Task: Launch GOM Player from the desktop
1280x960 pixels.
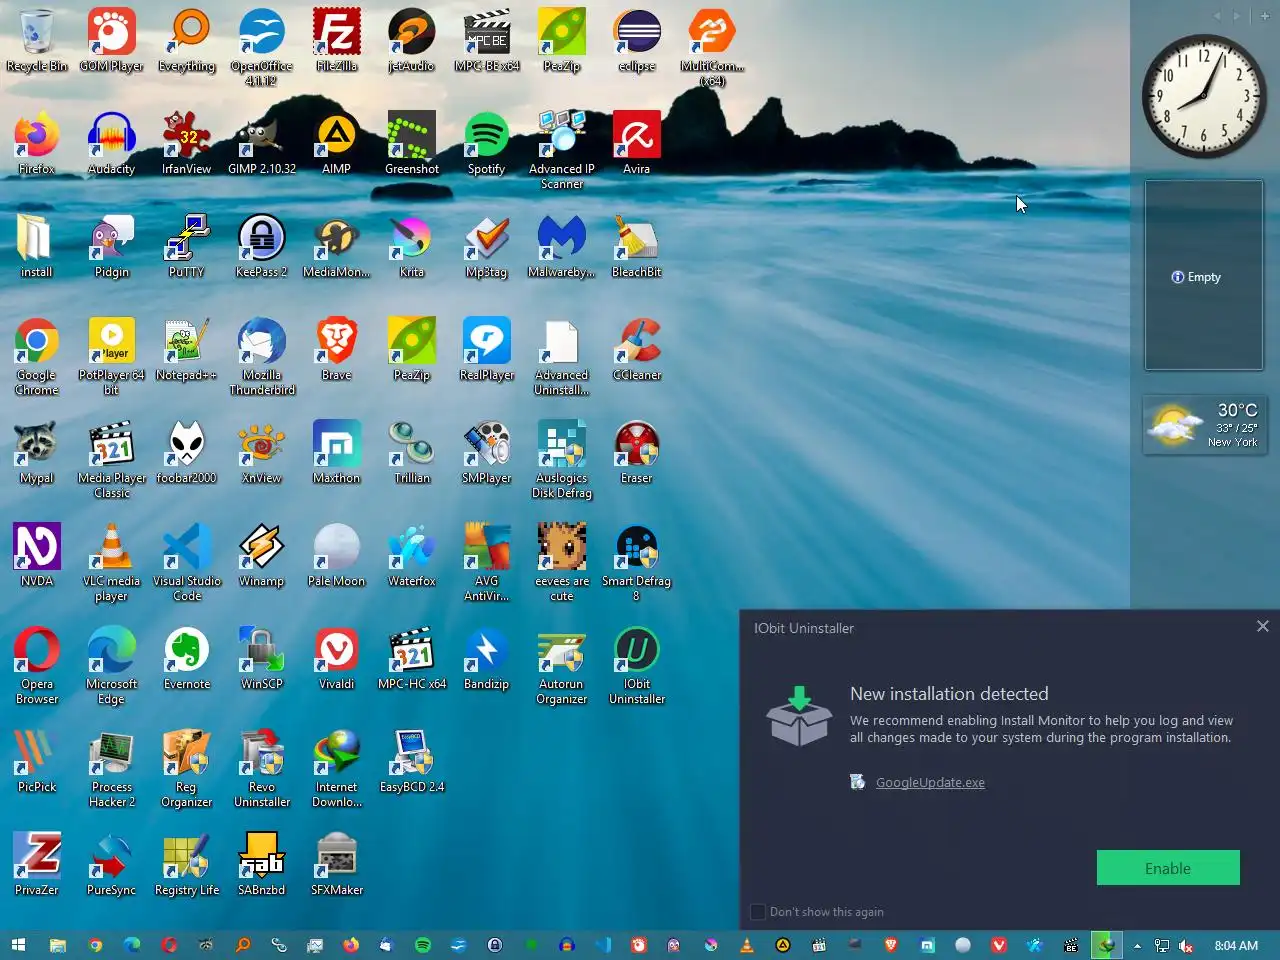Action: point(112,41)
